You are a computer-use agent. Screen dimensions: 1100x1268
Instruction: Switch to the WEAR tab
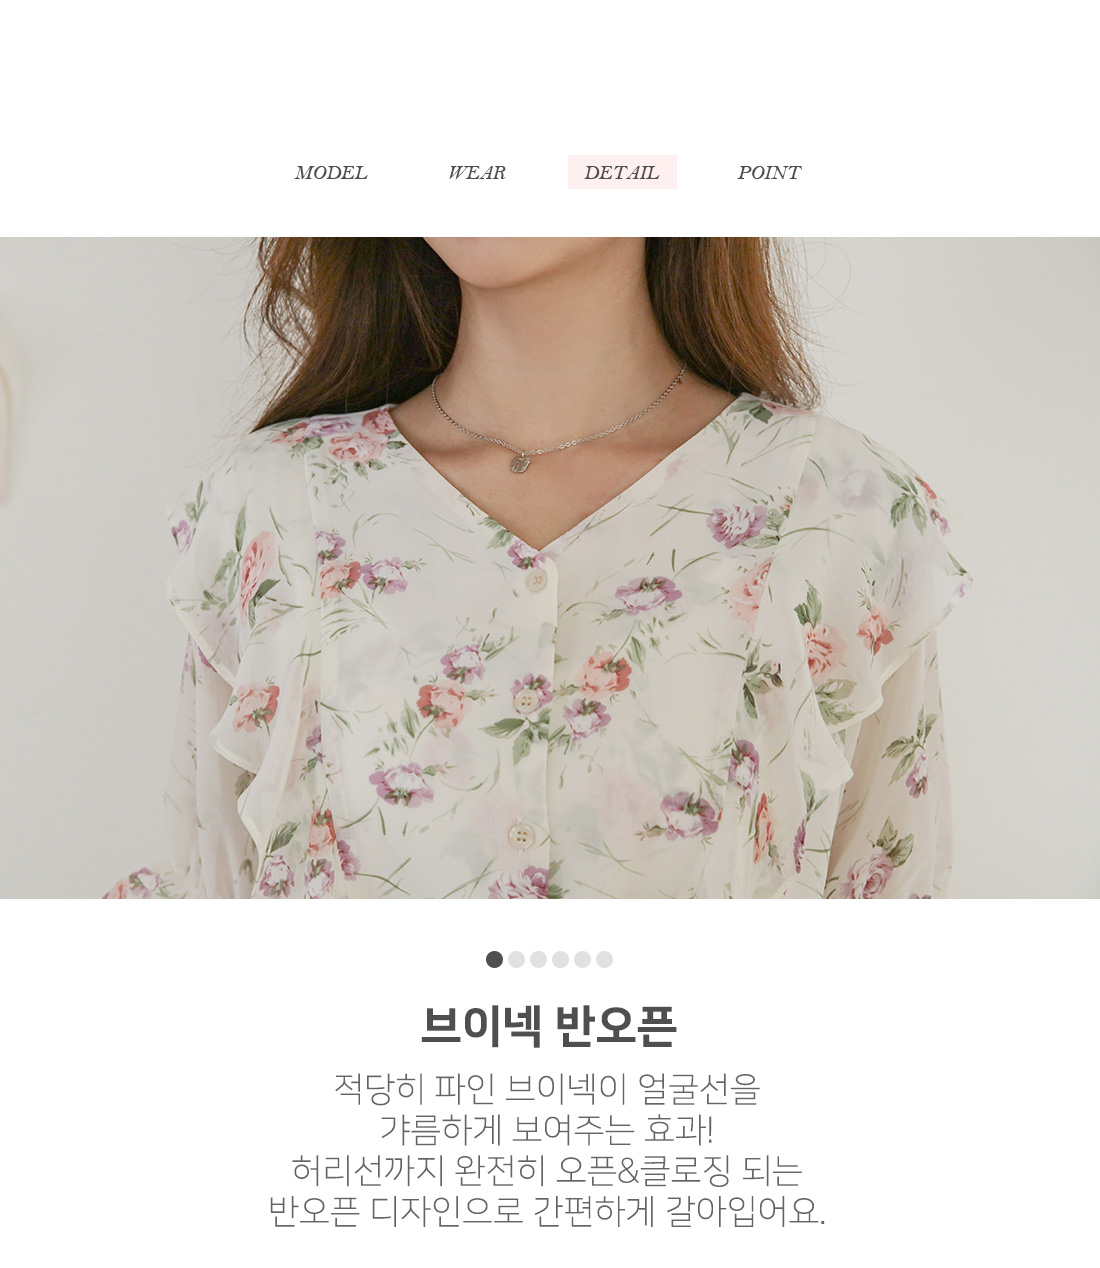[x=477, y=172]
